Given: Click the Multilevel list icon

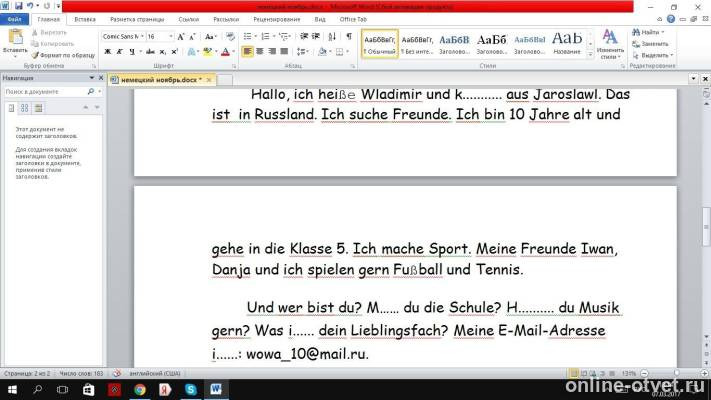Looking at the screenshot, I should [x=284, y=36].
